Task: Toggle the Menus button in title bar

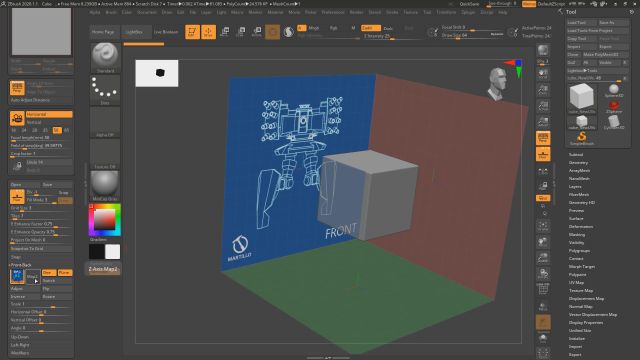Action: [x=529, y=4]
